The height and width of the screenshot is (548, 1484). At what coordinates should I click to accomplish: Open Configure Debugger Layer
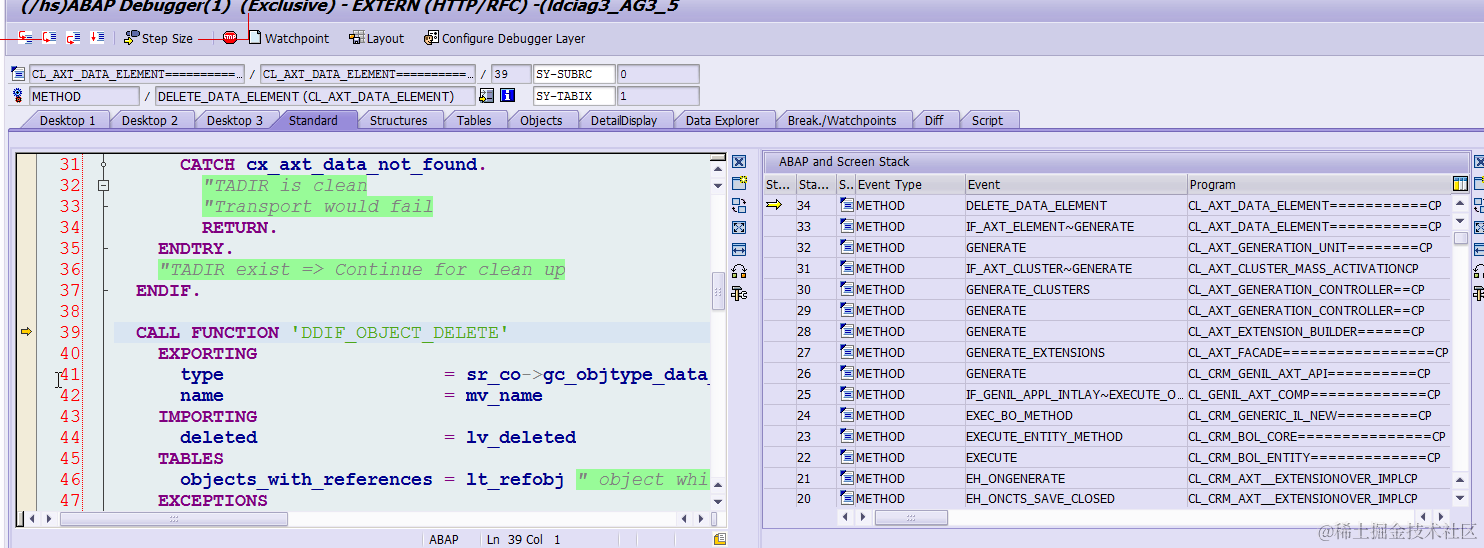tap(504, 38)
